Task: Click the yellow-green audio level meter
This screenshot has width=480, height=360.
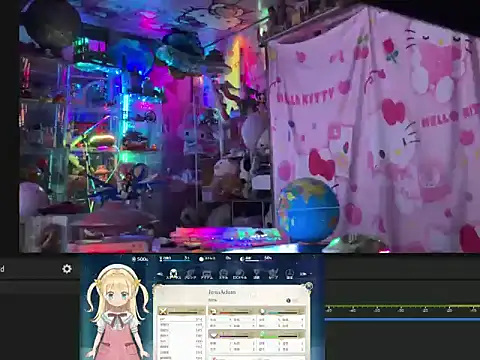Action: 402,306
